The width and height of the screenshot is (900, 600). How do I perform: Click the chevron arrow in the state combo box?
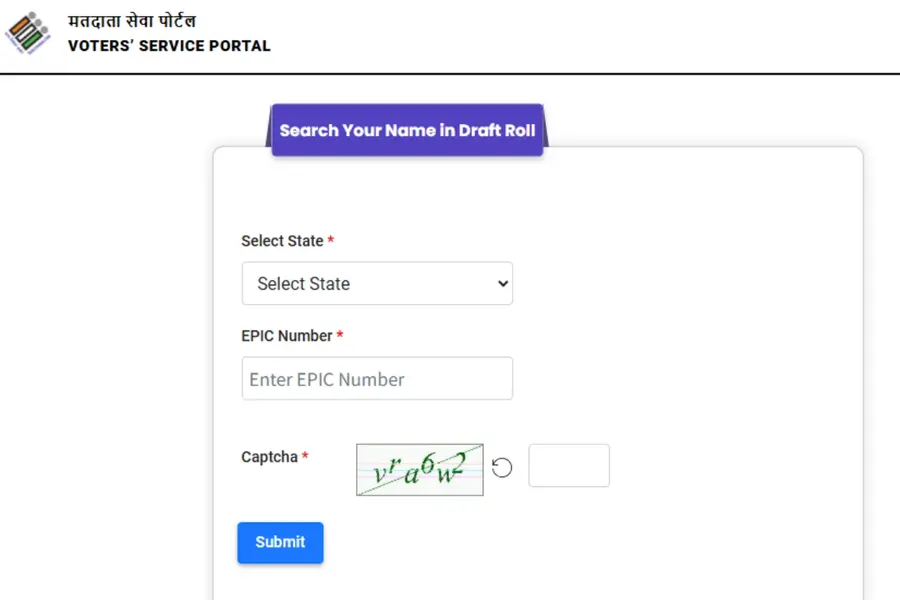click(x=503, y=284)
